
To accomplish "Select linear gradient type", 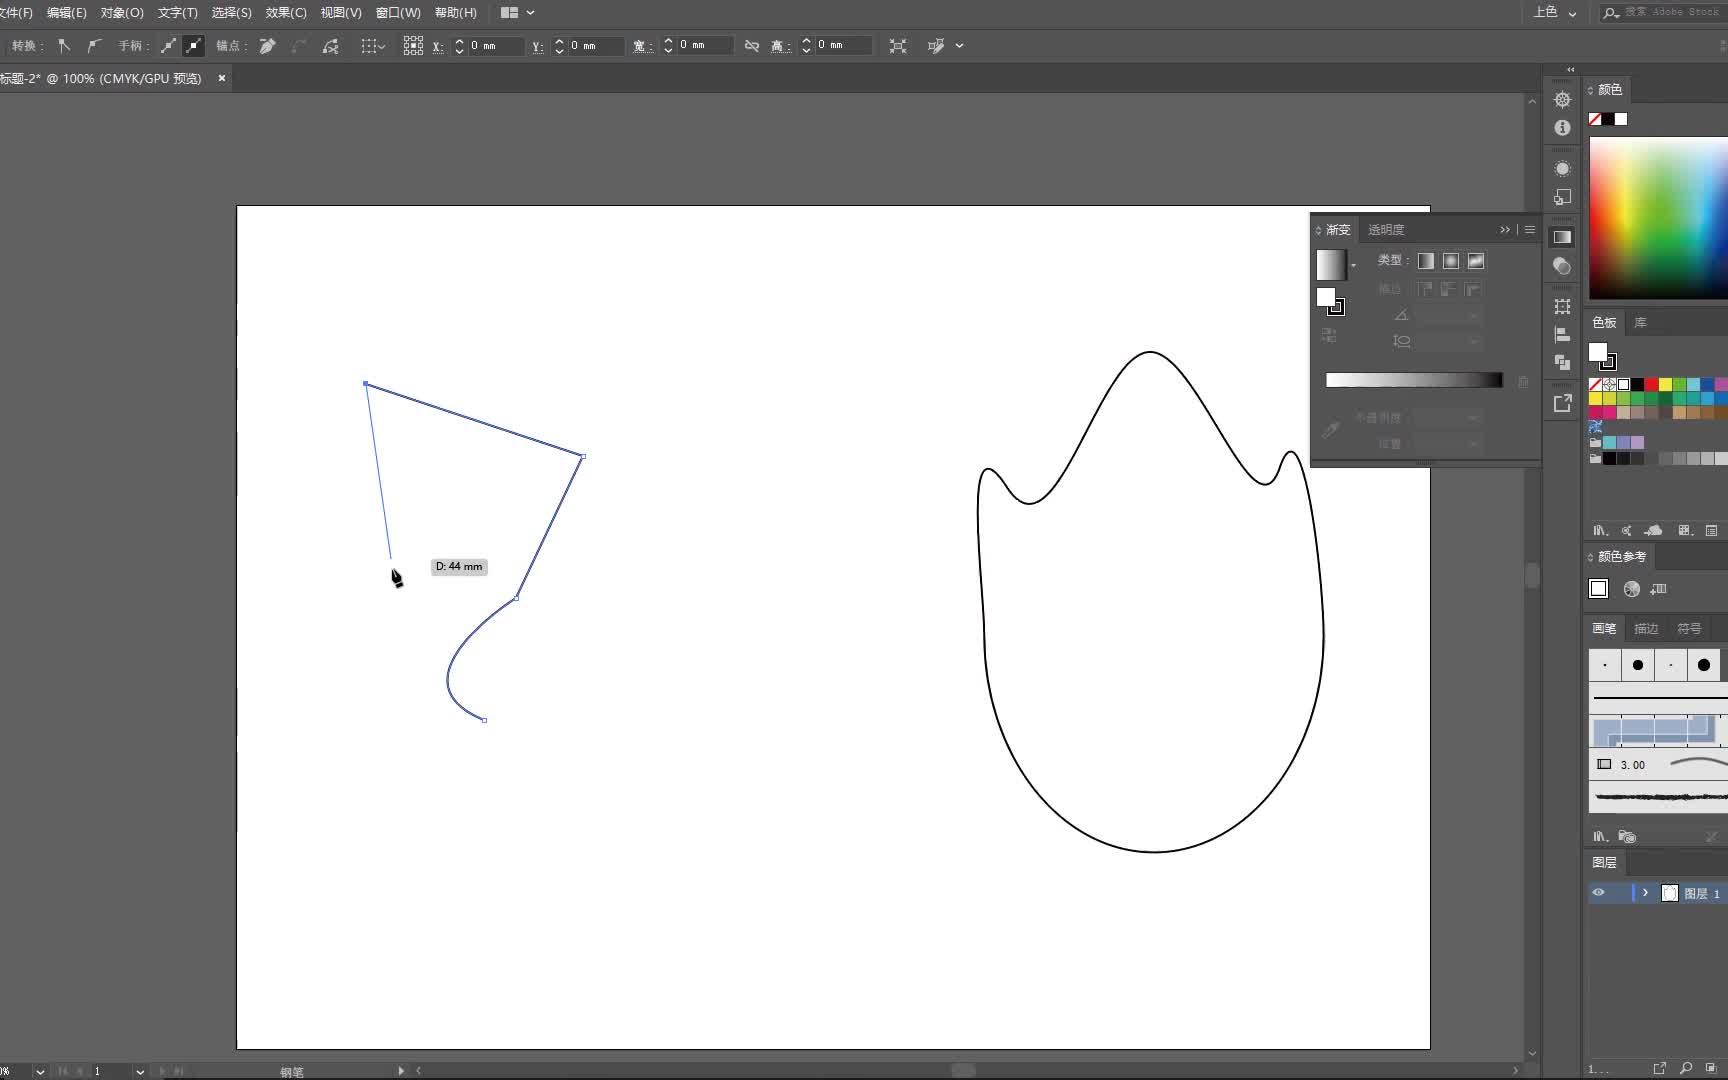I will coord(1426,261).
